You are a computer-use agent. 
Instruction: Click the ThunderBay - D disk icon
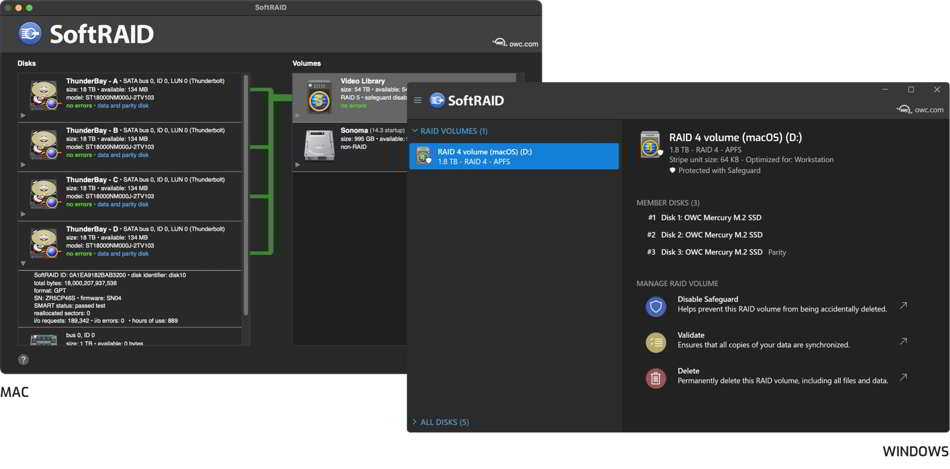pos(44,244)
